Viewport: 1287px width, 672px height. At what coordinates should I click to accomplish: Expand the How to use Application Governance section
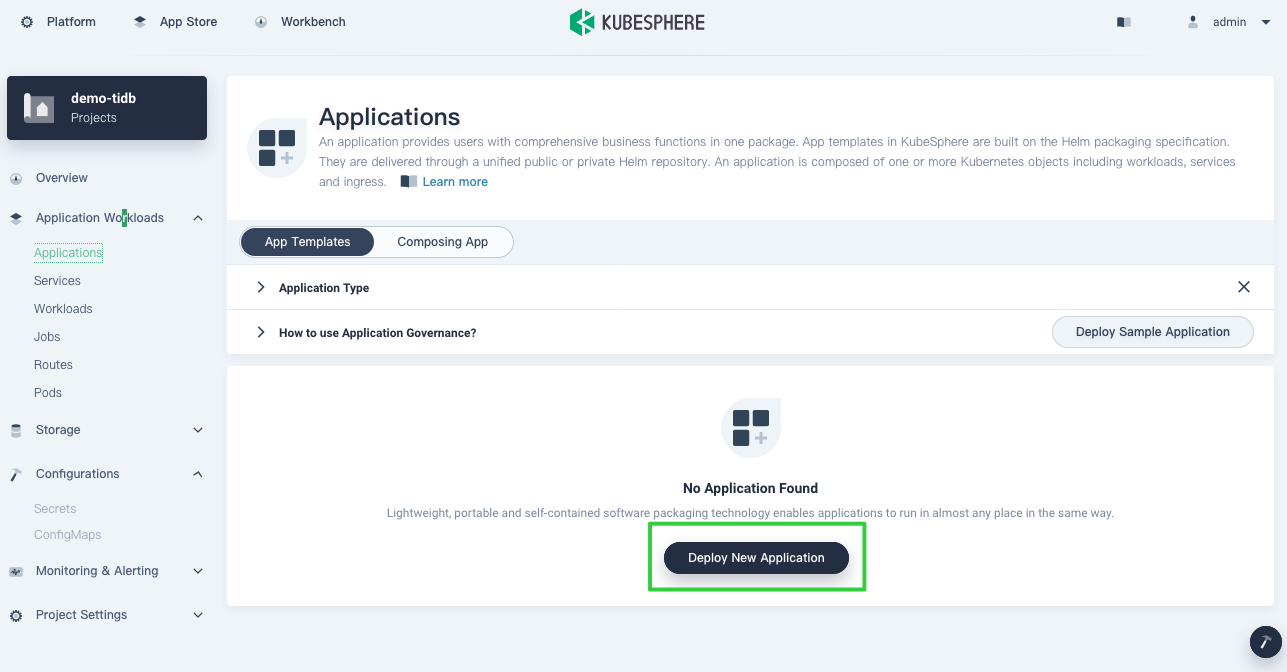tap(261, 332)
